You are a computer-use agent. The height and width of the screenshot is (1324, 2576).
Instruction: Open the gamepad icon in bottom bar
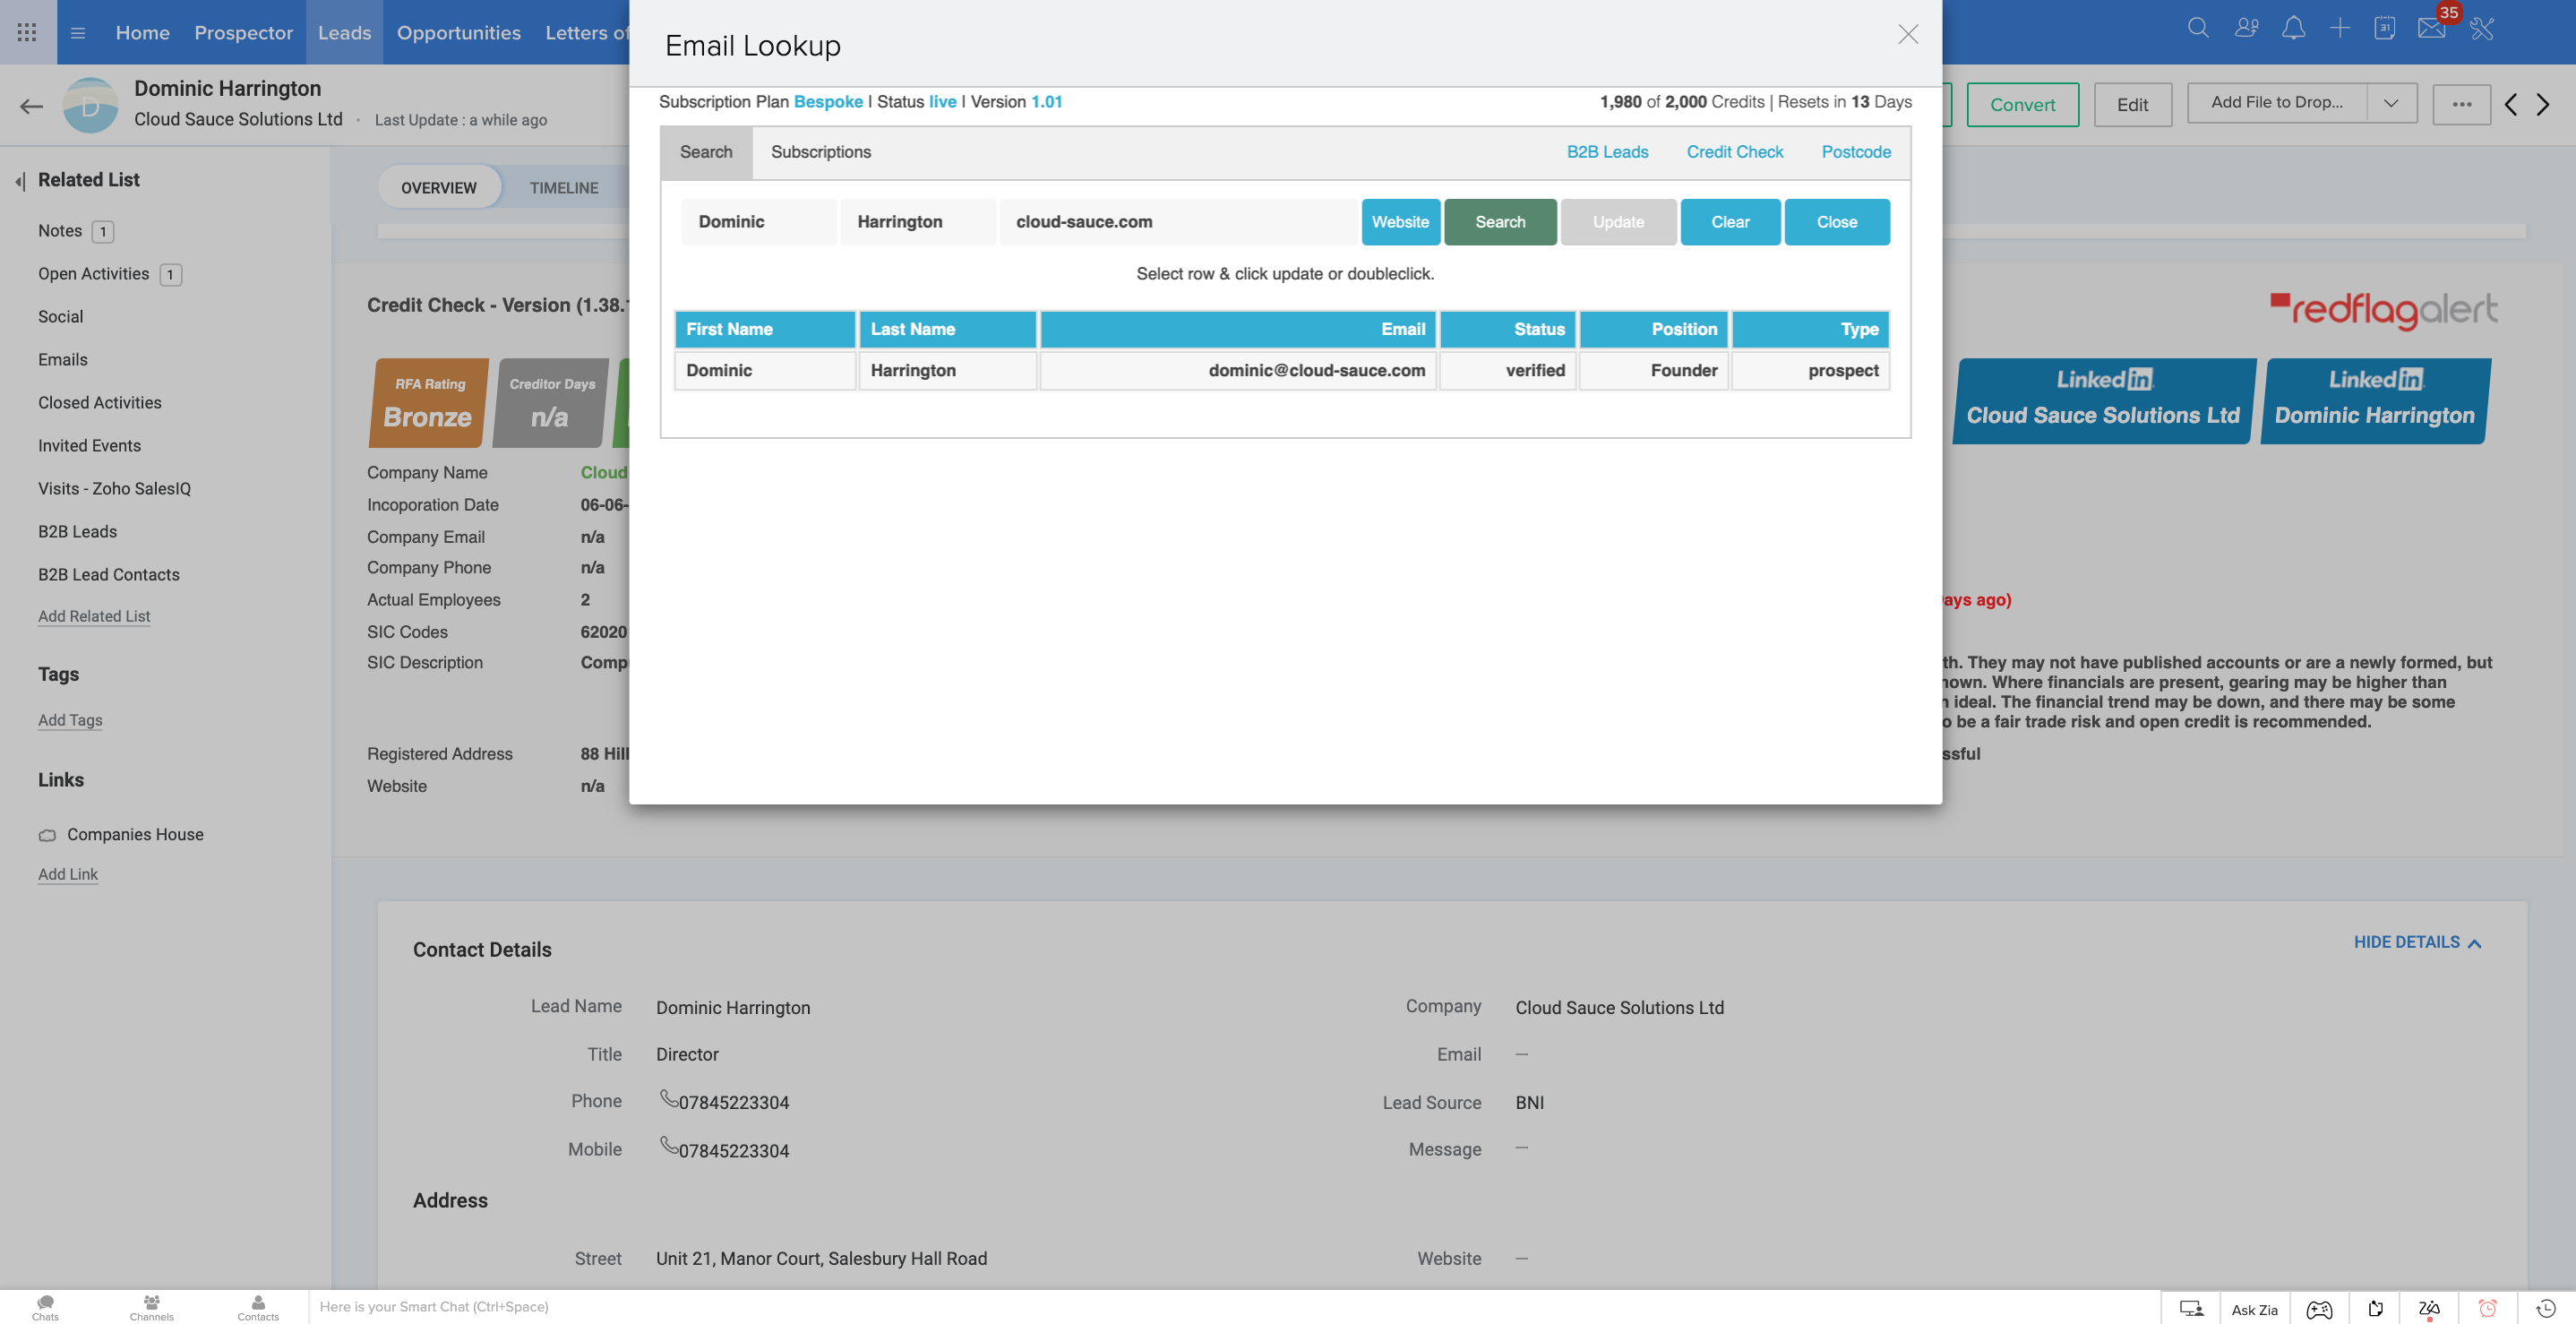click(2319, 1309)
